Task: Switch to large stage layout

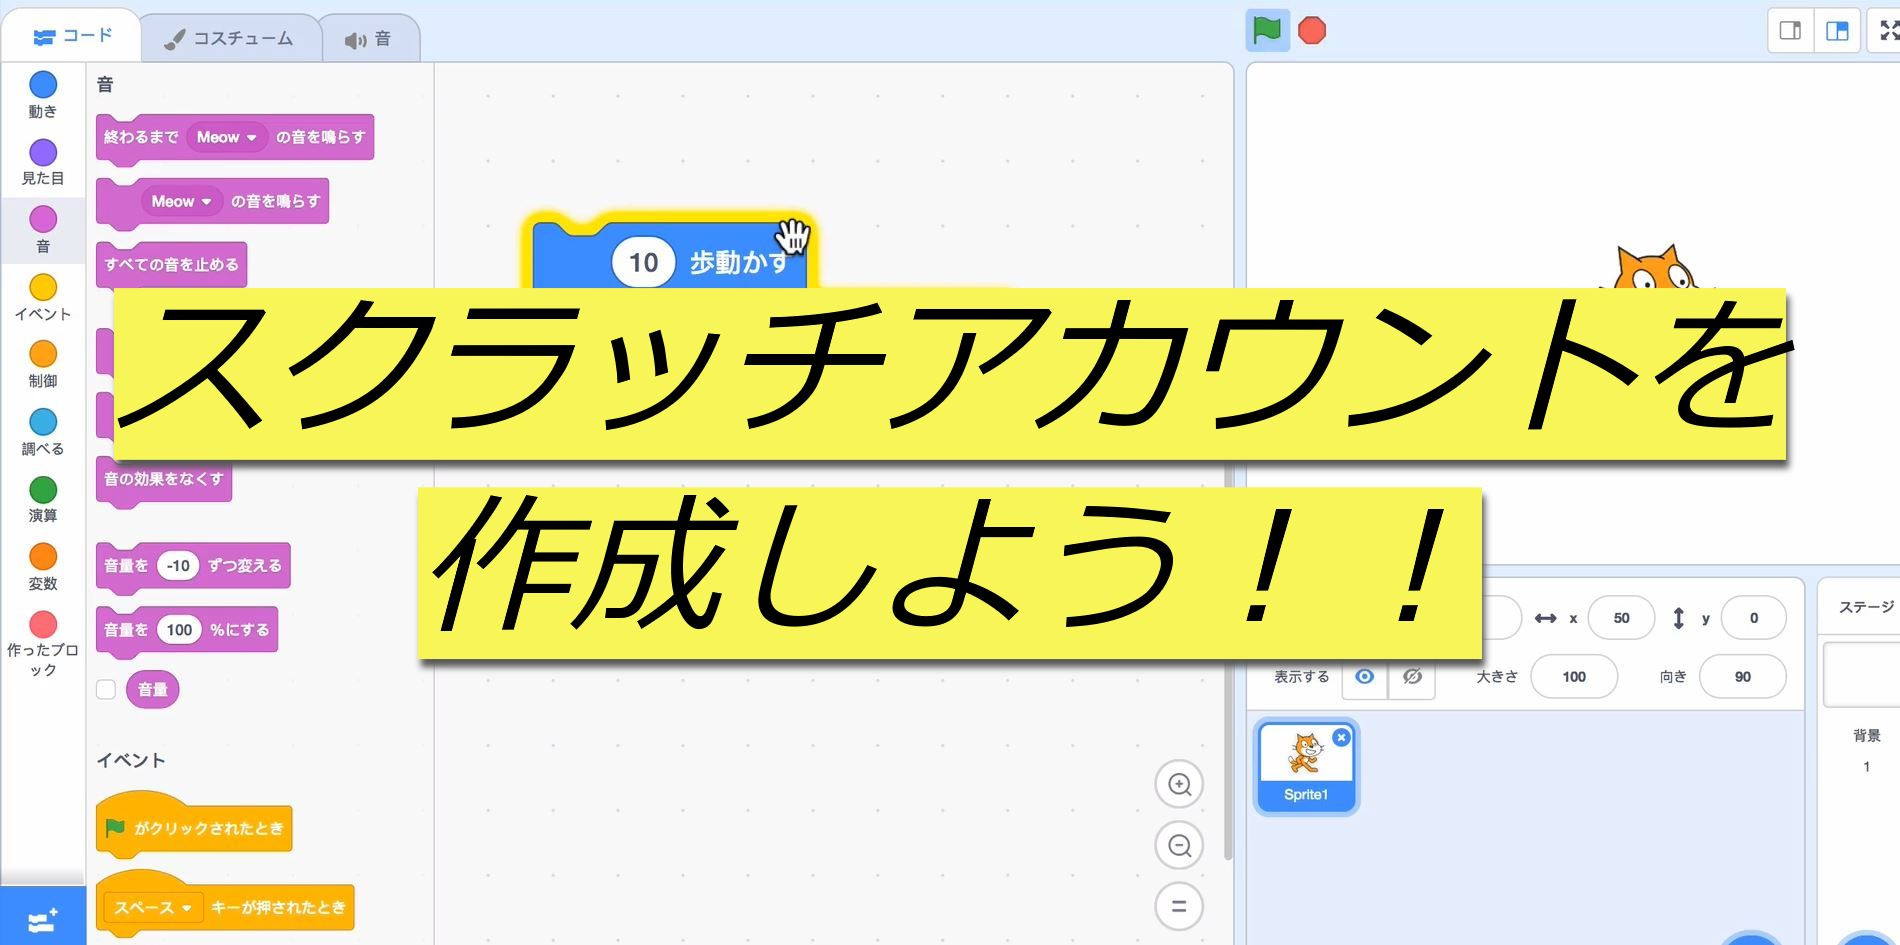Action: tap(1837, 31)
